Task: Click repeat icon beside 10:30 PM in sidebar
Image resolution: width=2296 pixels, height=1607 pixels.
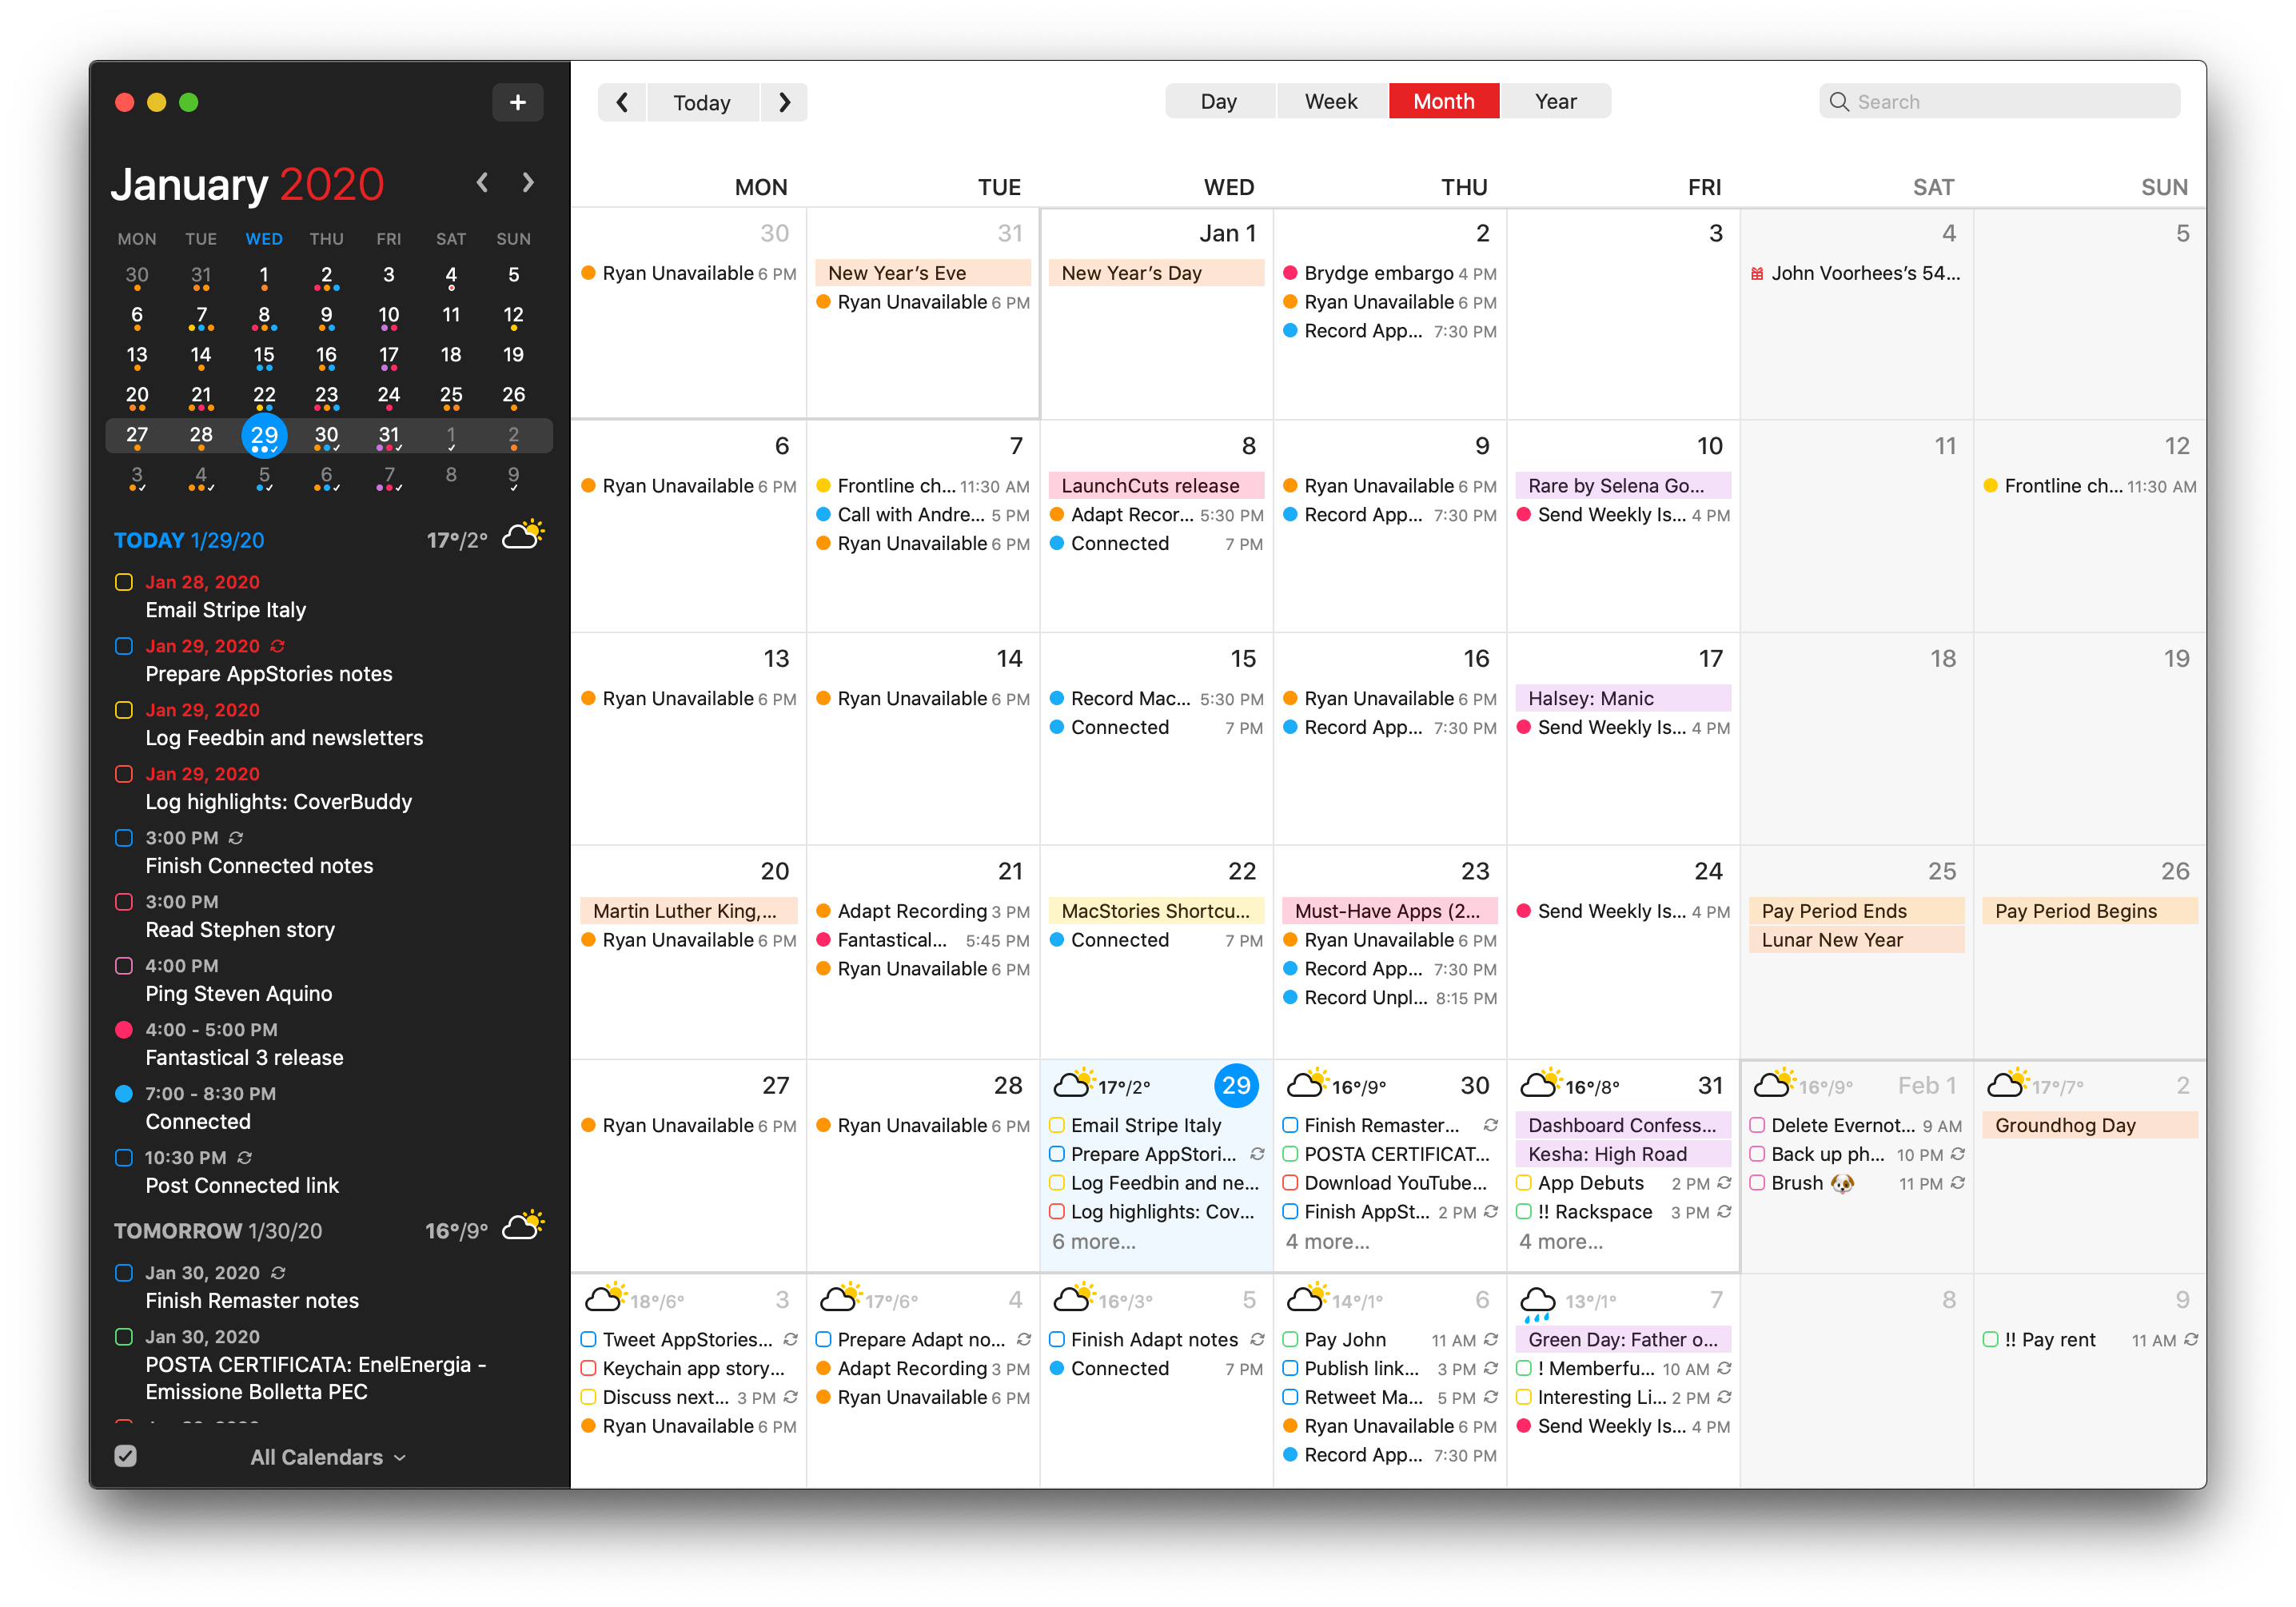Action: 245,1157
